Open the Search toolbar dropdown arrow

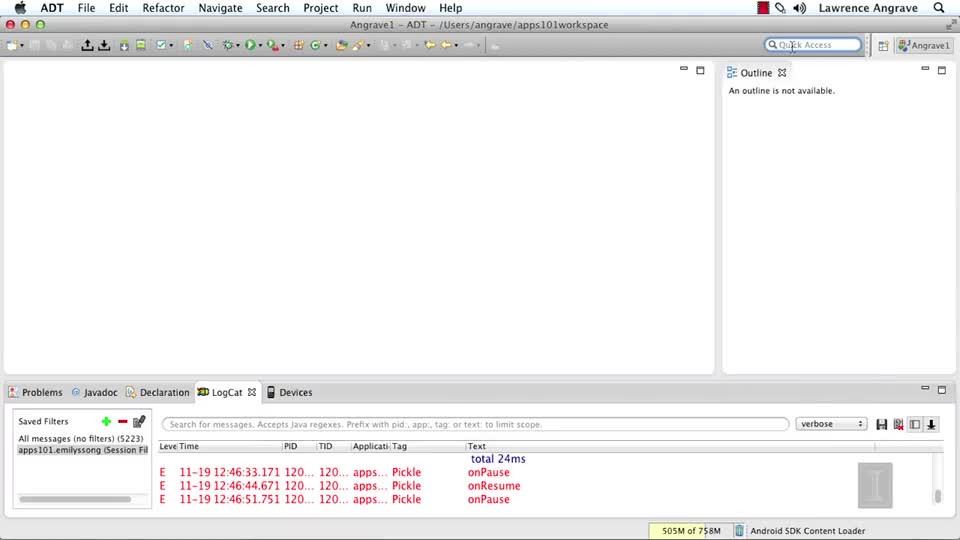[369, 46]
